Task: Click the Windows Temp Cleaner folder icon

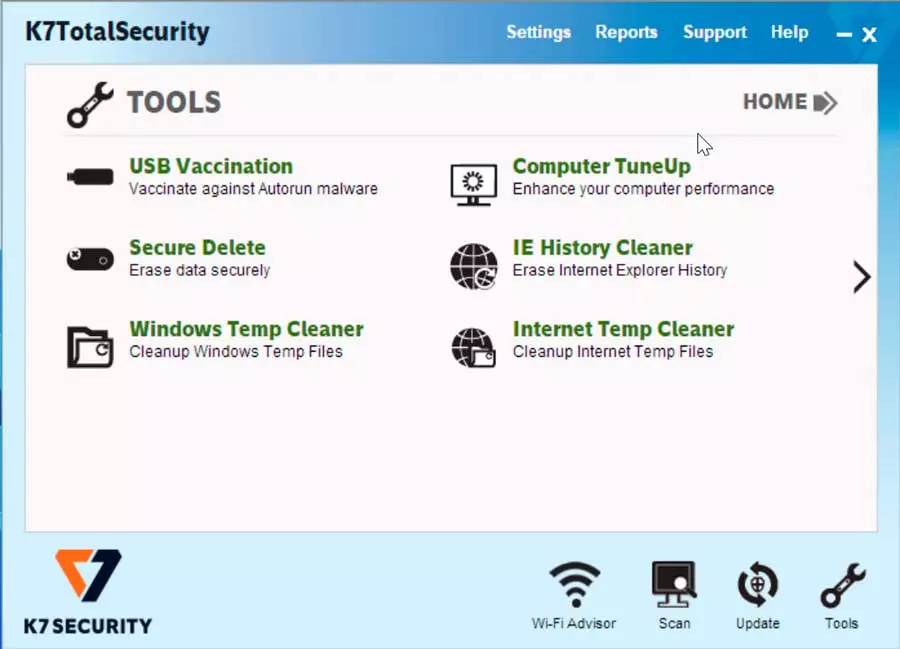Action: point(90,347)
